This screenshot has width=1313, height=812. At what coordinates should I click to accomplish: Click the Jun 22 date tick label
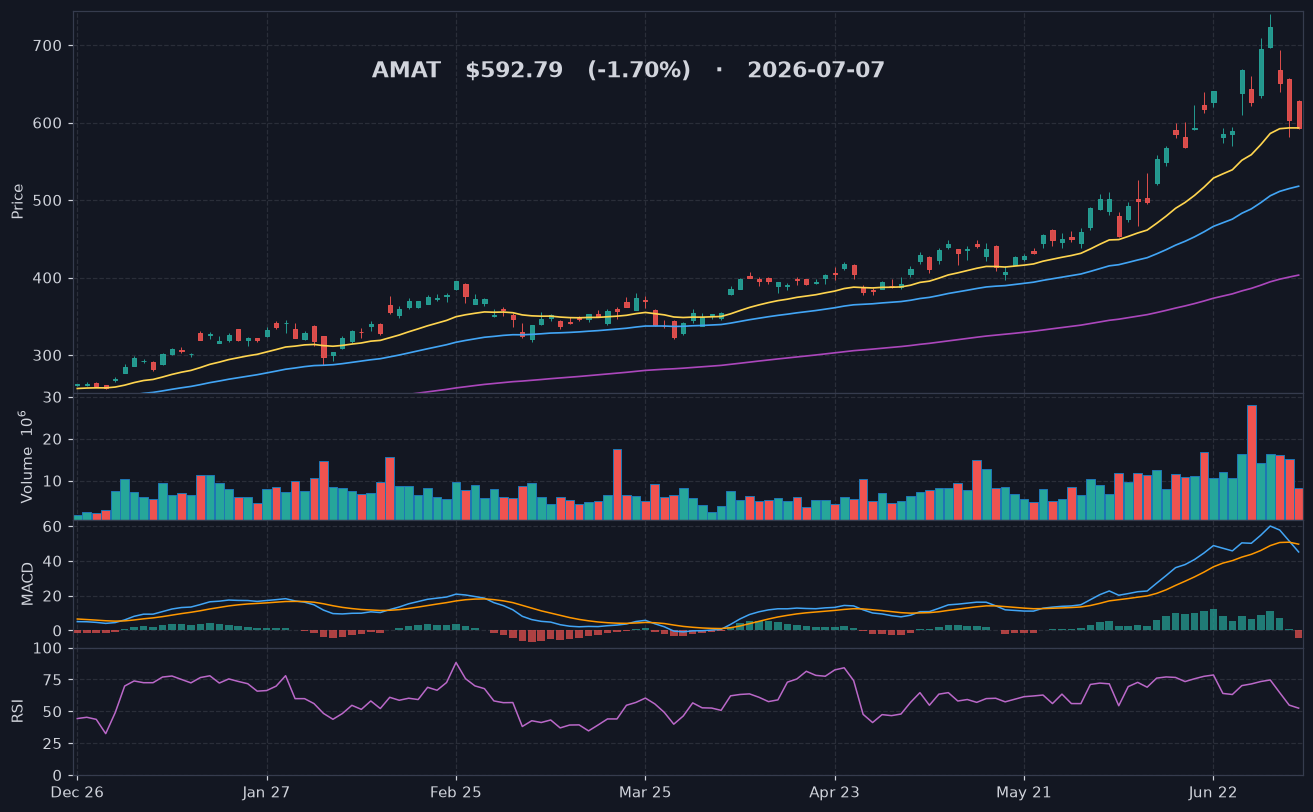[x=1213, y=792]
